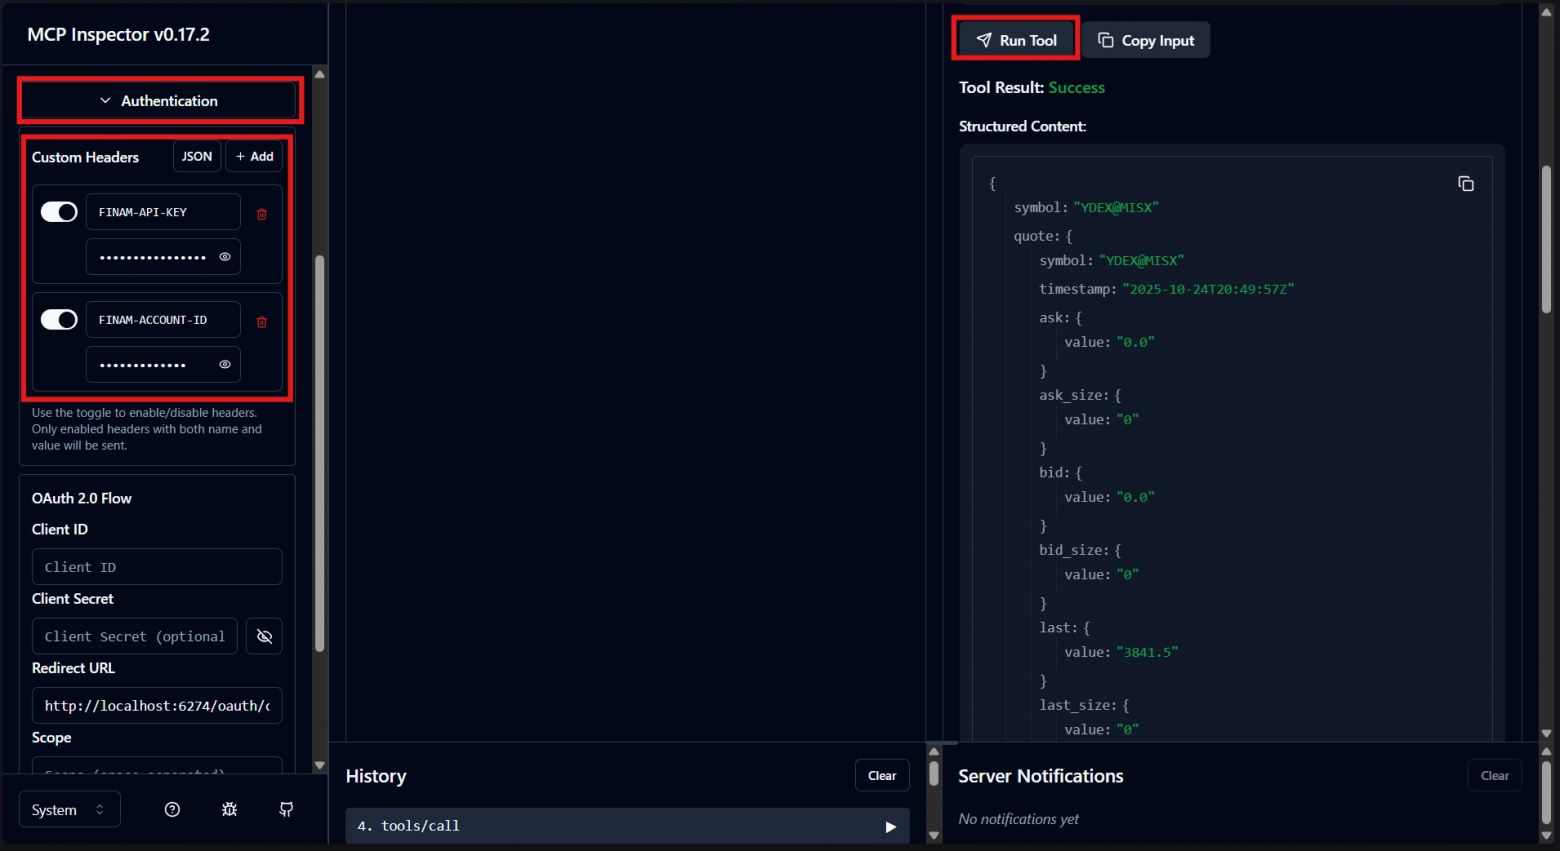Click the "MCP Inspector v0.17.2" title

[119, 35]
